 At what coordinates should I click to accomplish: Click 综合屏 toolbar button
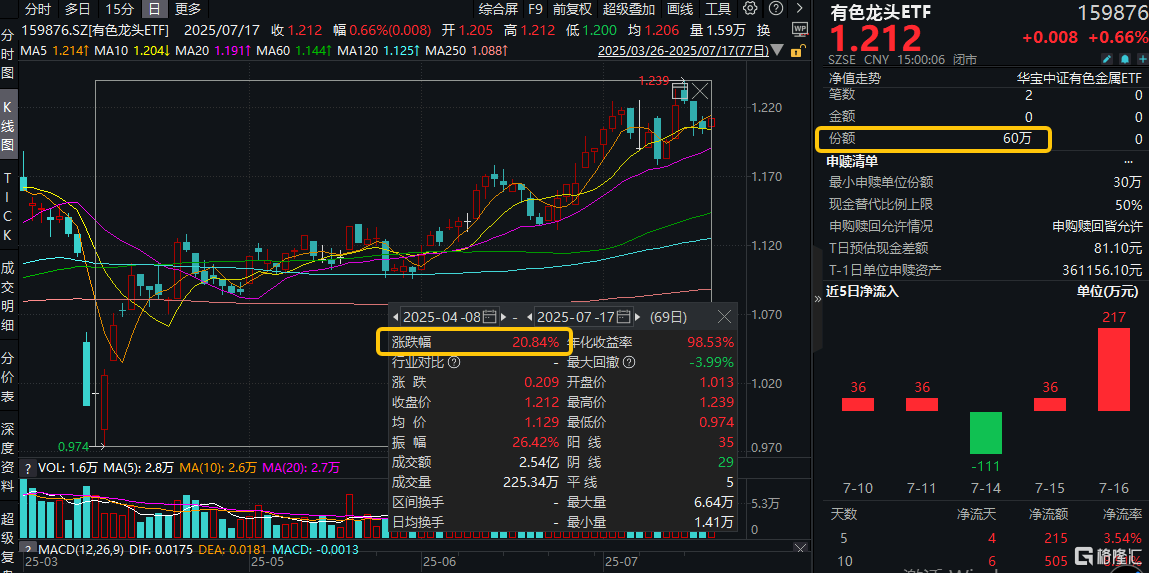[x=498, y=9]
